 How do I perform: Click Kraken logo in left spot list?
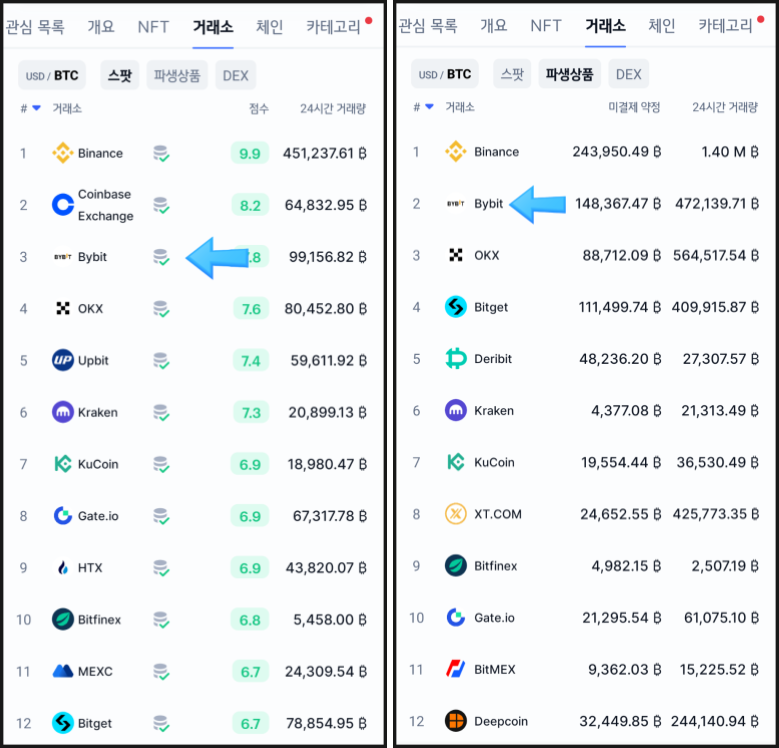pyautogui.click(x=63, y=412)
